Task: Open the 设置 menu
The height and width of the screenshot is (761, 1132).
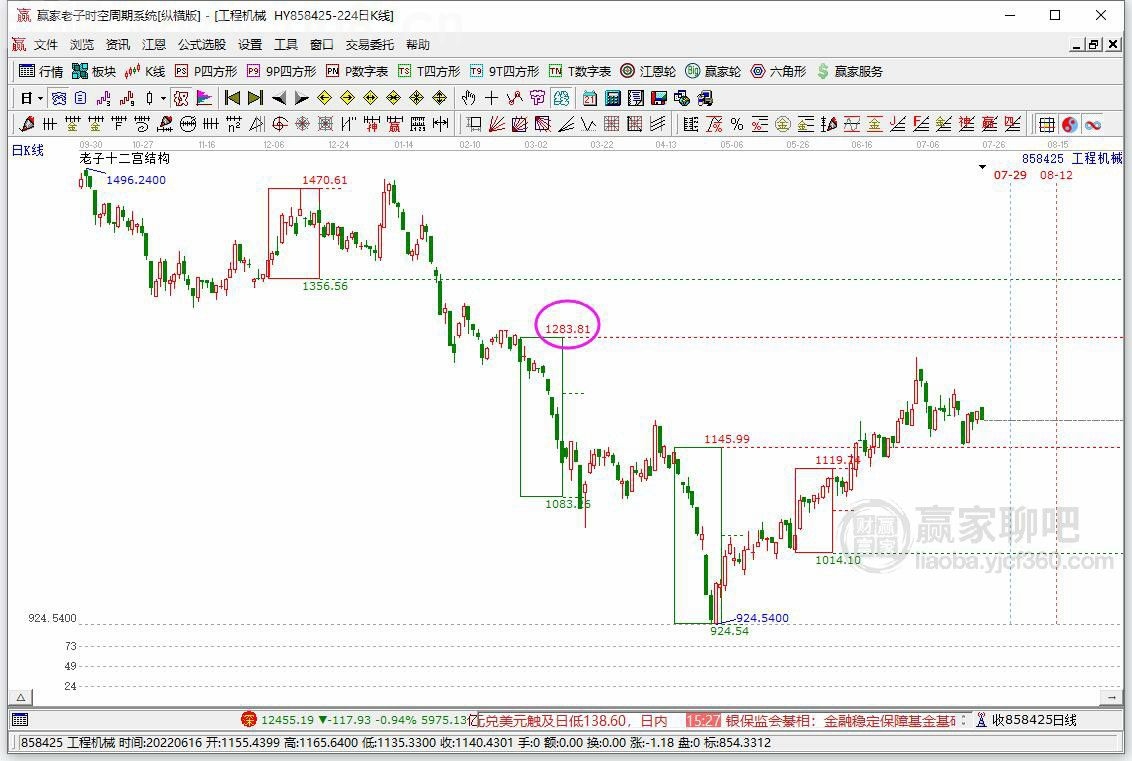Action: pos(250,45)
